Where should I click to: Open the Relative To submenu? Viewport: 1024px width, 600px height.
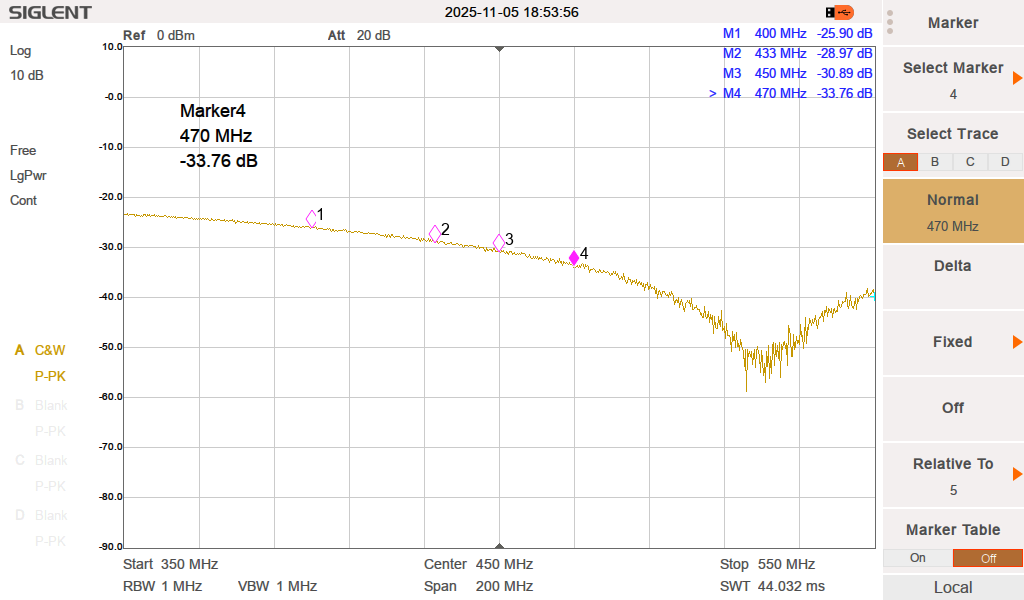coord(952,475)
